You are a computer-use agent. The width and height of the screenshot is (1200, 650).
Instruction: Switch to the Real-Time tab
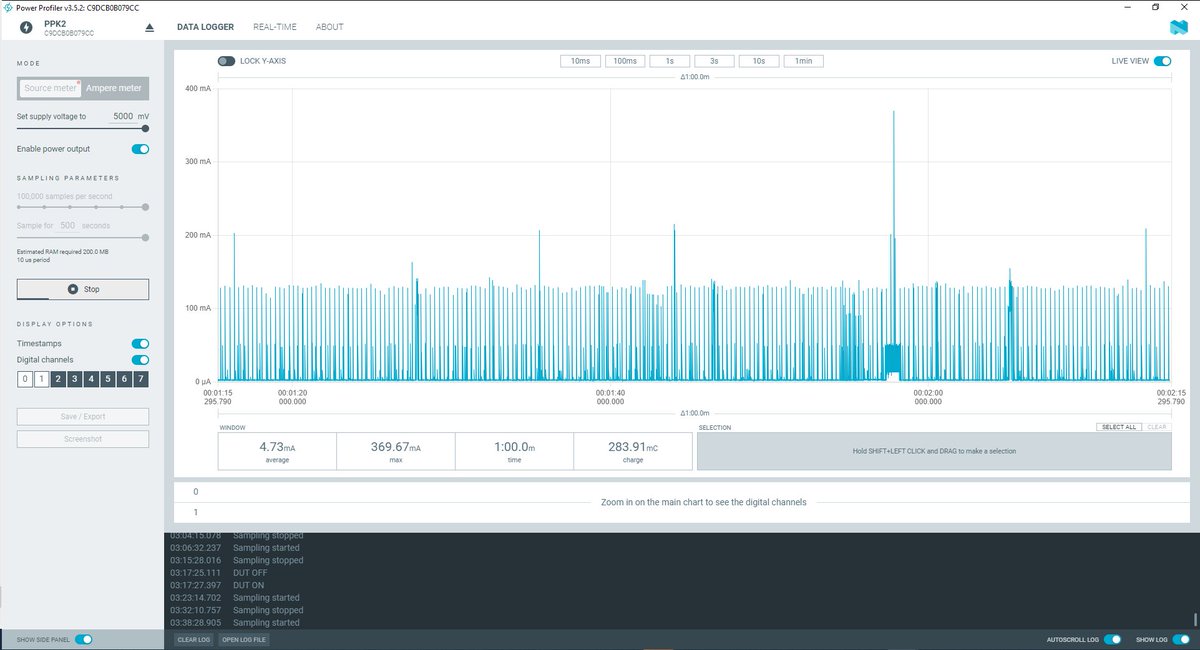tap(275, 27)
